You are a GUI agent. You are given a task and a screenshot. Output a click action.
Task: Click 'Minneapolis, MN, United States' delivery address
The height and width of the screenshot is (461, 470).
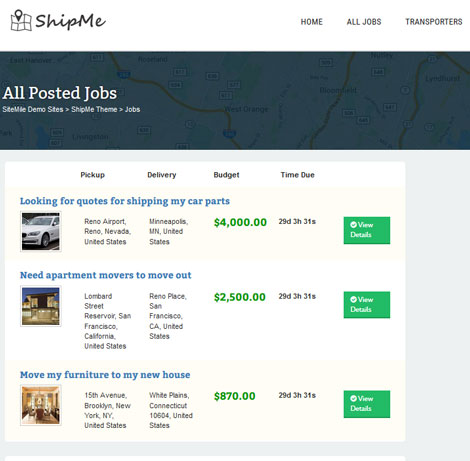tap(169, 231)
